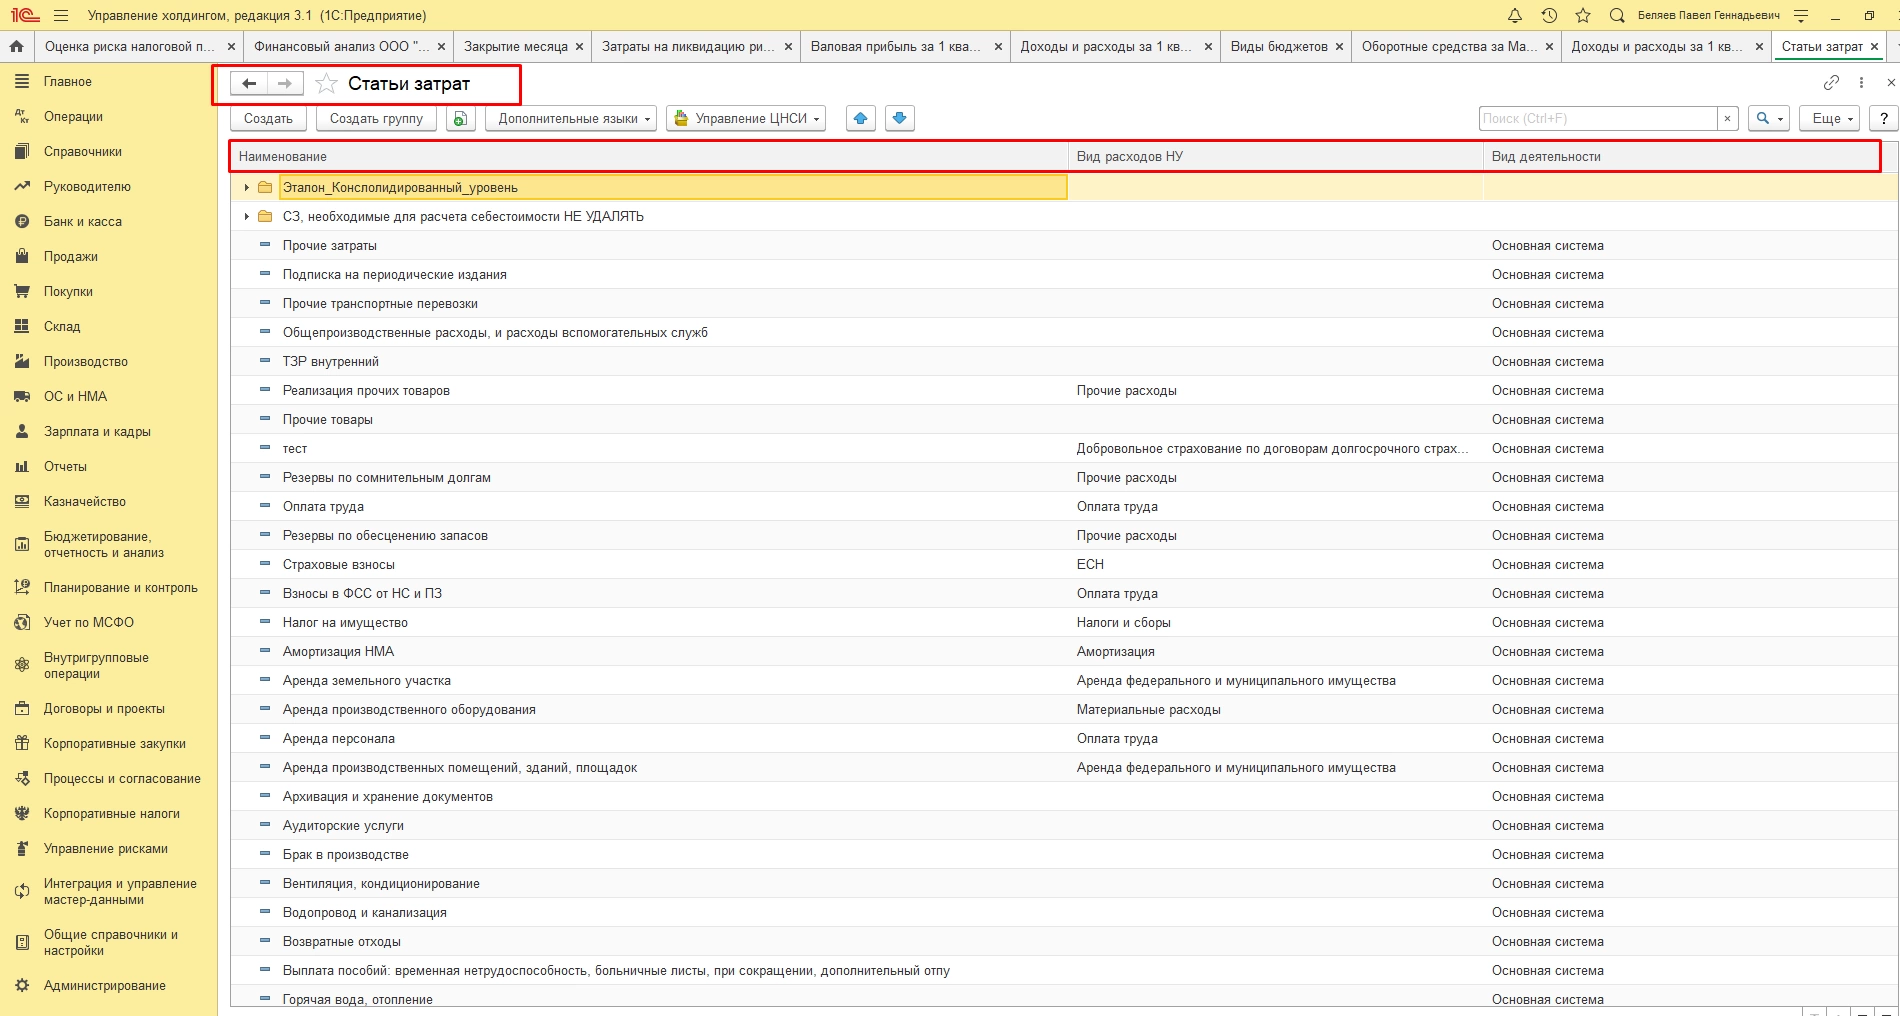Open the Еще menu dropdown

point(1831,118)
